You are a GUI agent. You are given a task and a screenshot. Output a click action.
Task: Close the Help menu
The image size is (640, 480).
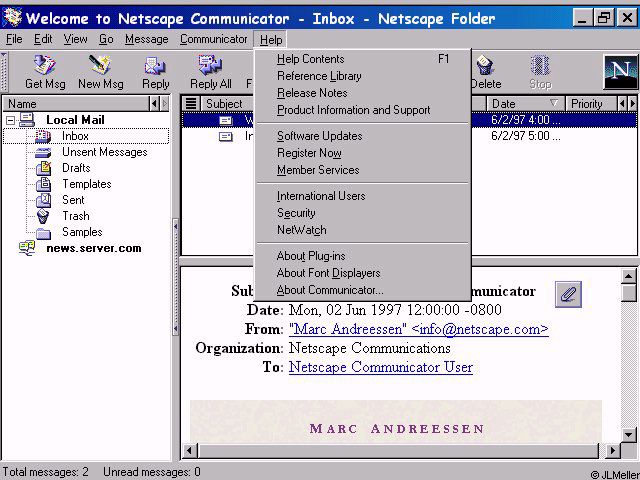coord(271,40)
